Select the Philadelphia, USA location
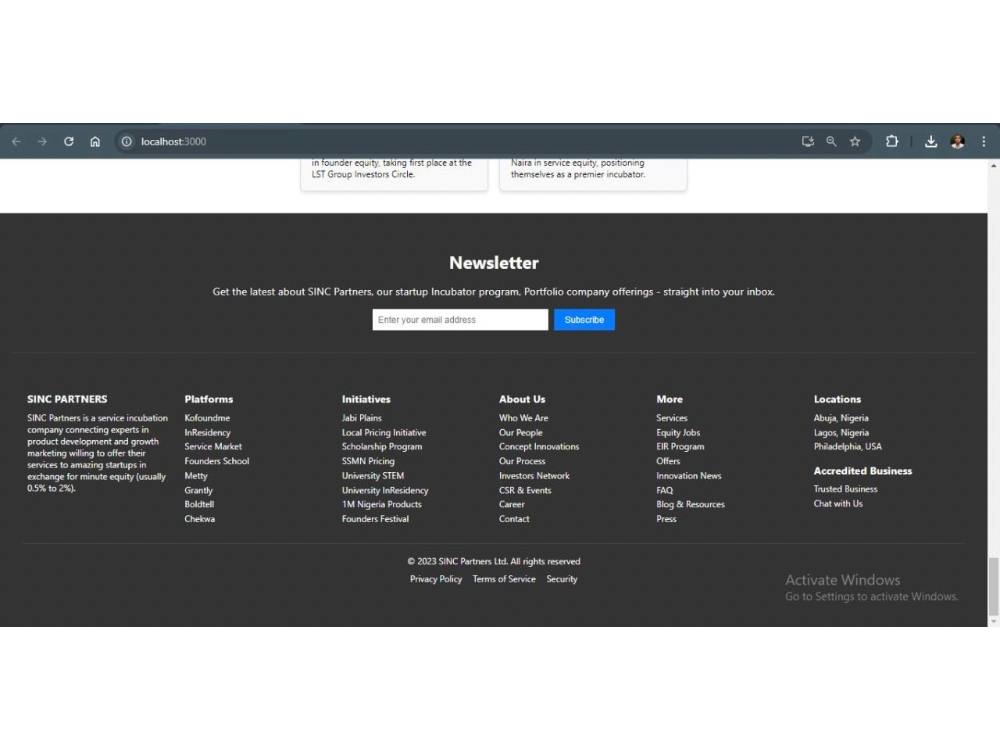The image size is (1000, 750). (x=848, y=446)
